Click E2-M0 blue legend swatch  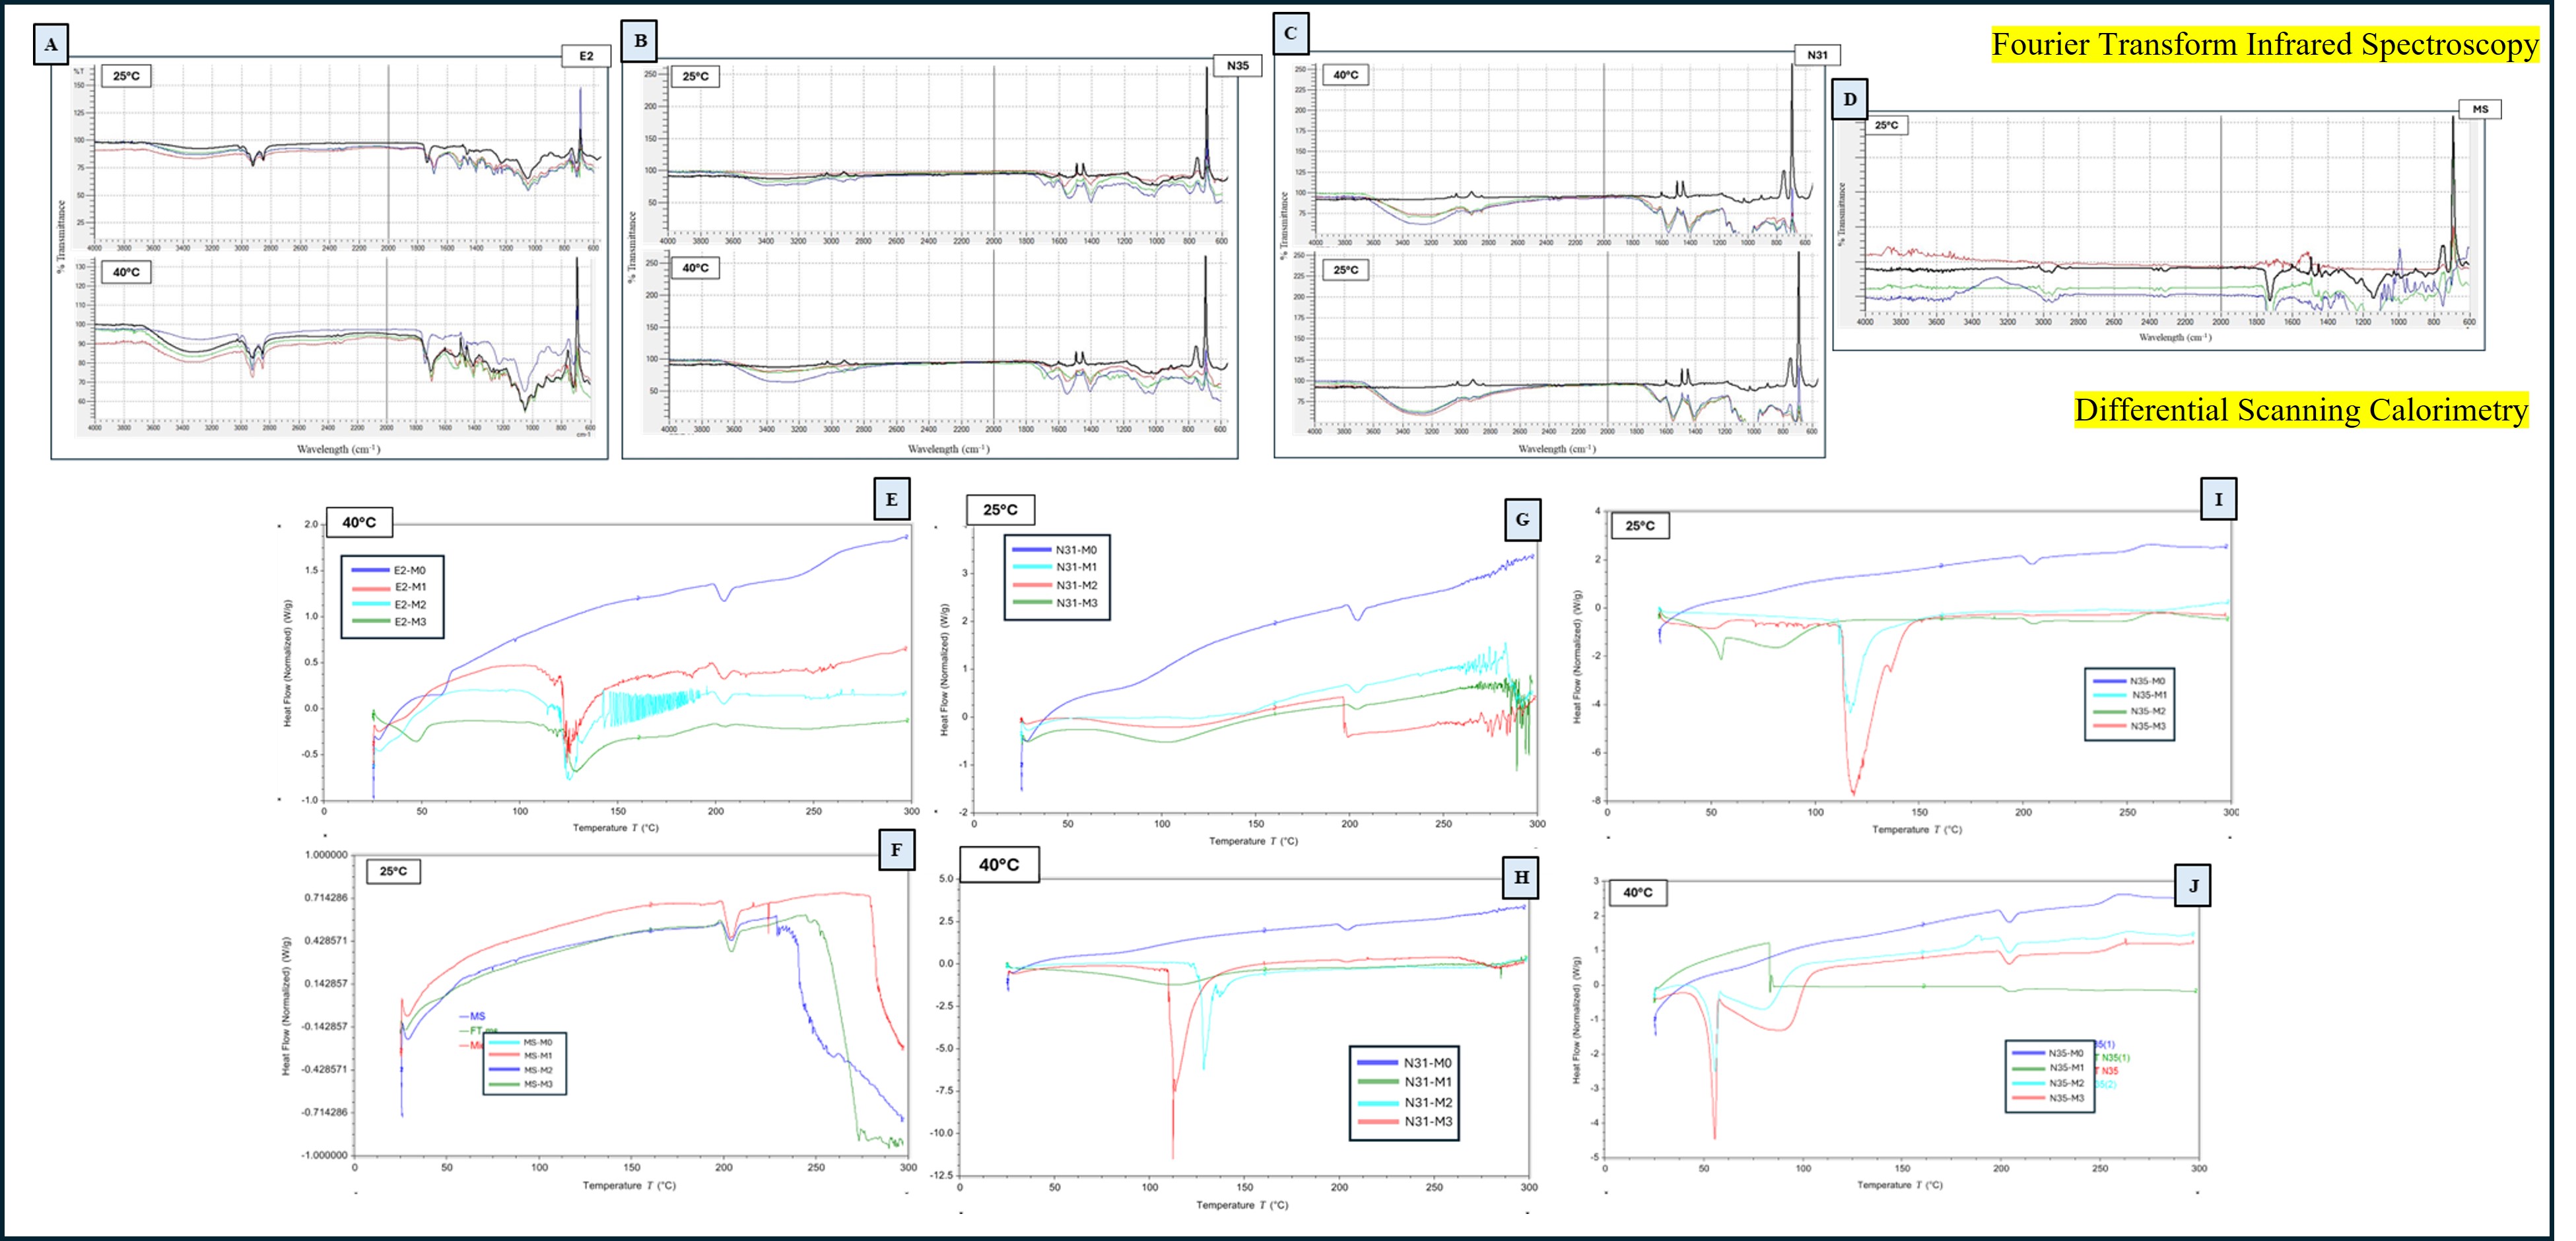370,570
